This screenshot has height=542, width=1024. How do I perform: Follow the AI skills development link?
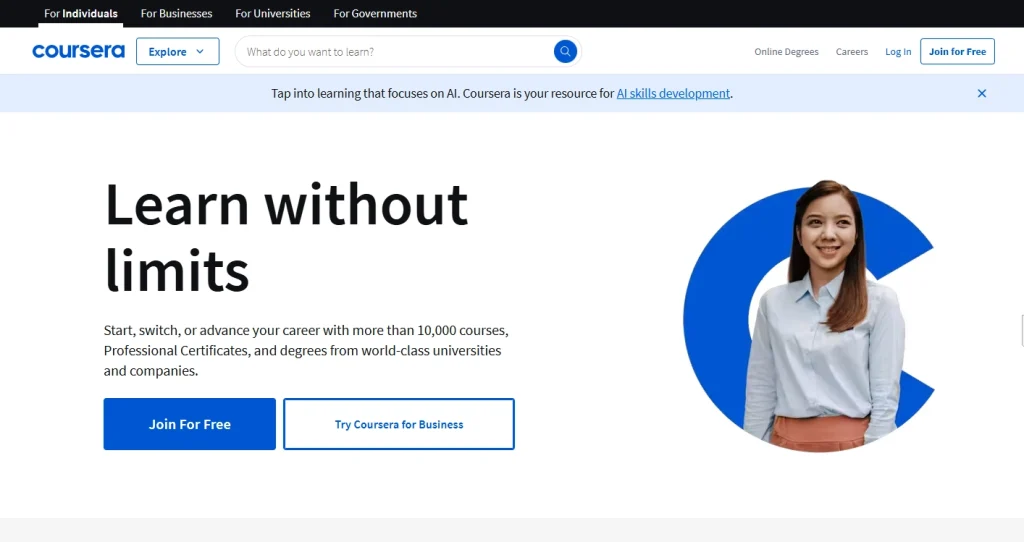673,93
